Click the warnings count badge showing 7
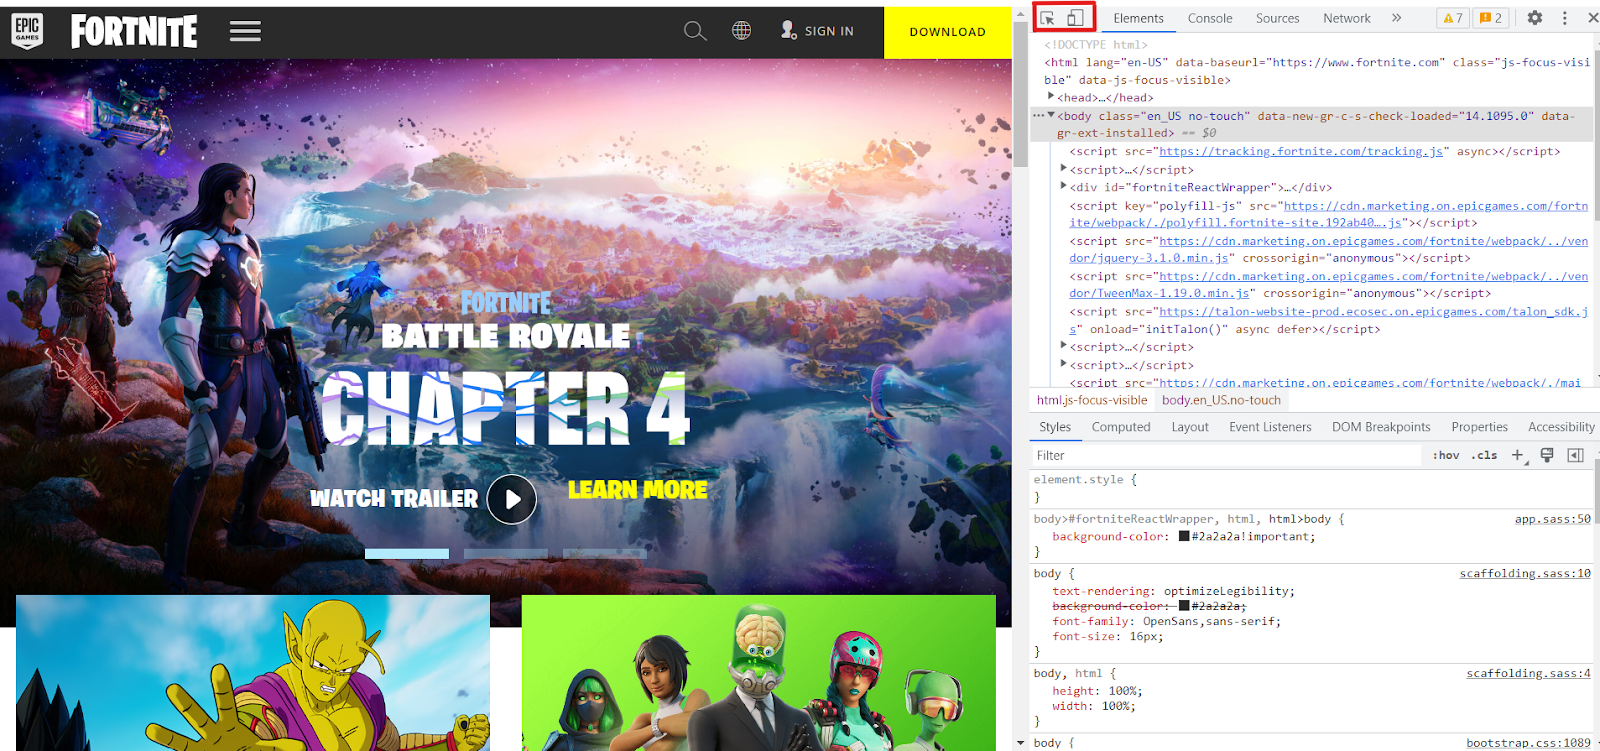Screen dimensions: 1600x751 pyautogui.click(x=1453, y=18)
